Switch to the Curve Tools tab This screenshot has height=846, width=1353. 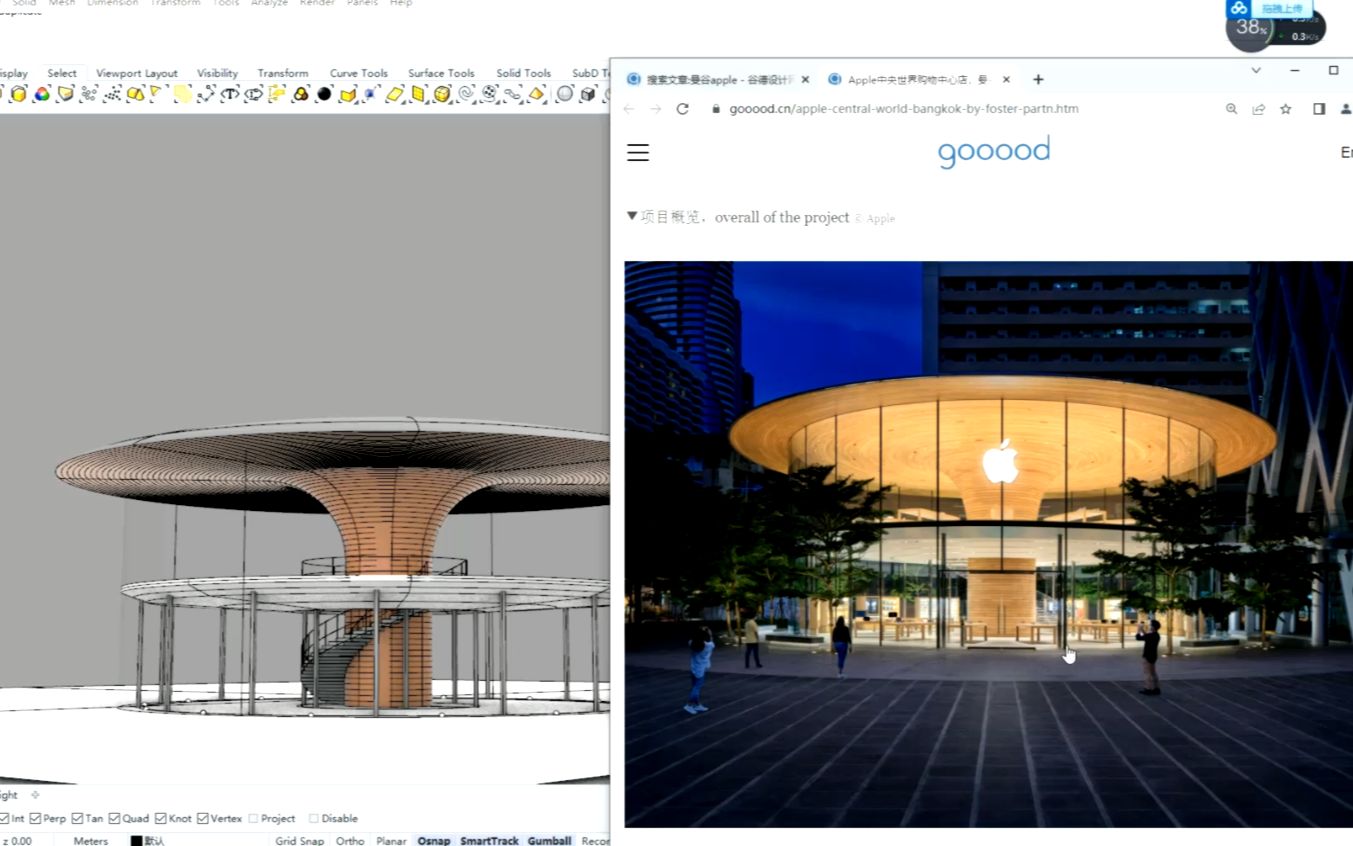[358, 73]
